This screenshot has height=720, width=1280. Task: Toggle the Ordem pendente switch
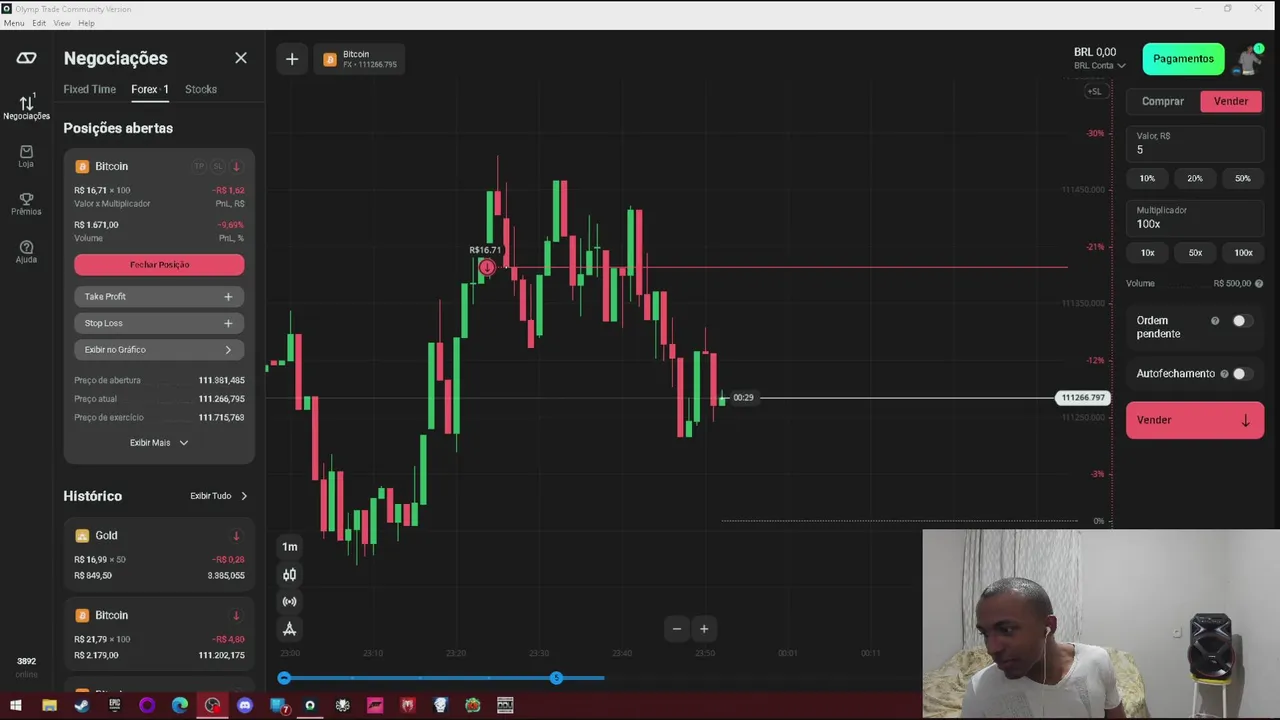tap(1242, 321)
